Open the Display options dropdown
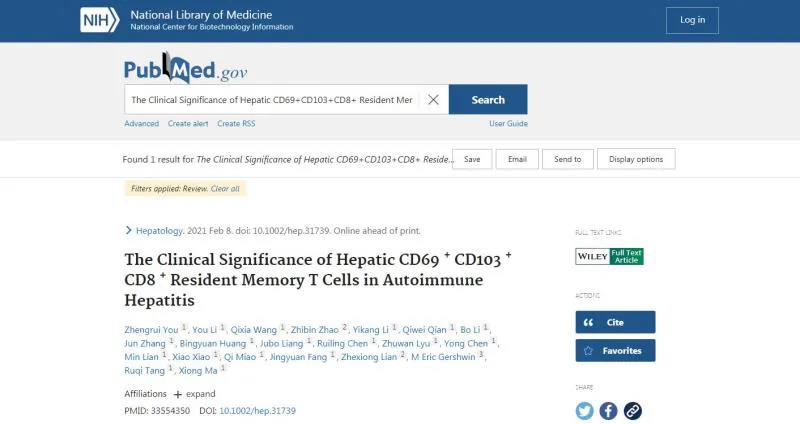Viewport: 800px width, 424px height. pos(636,159)
